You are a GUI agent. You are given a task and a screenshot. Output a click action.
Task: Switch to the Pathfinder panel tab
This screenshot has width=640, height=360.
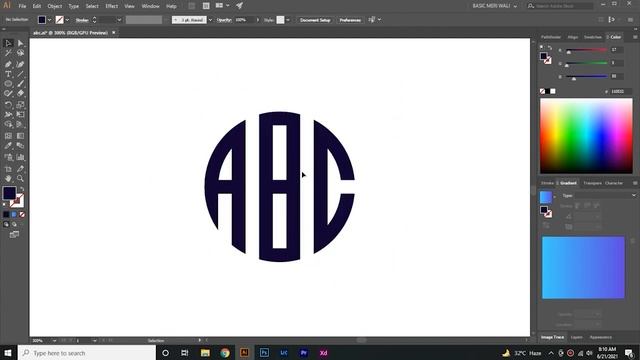pyautogui.click(x=551, y=37)
